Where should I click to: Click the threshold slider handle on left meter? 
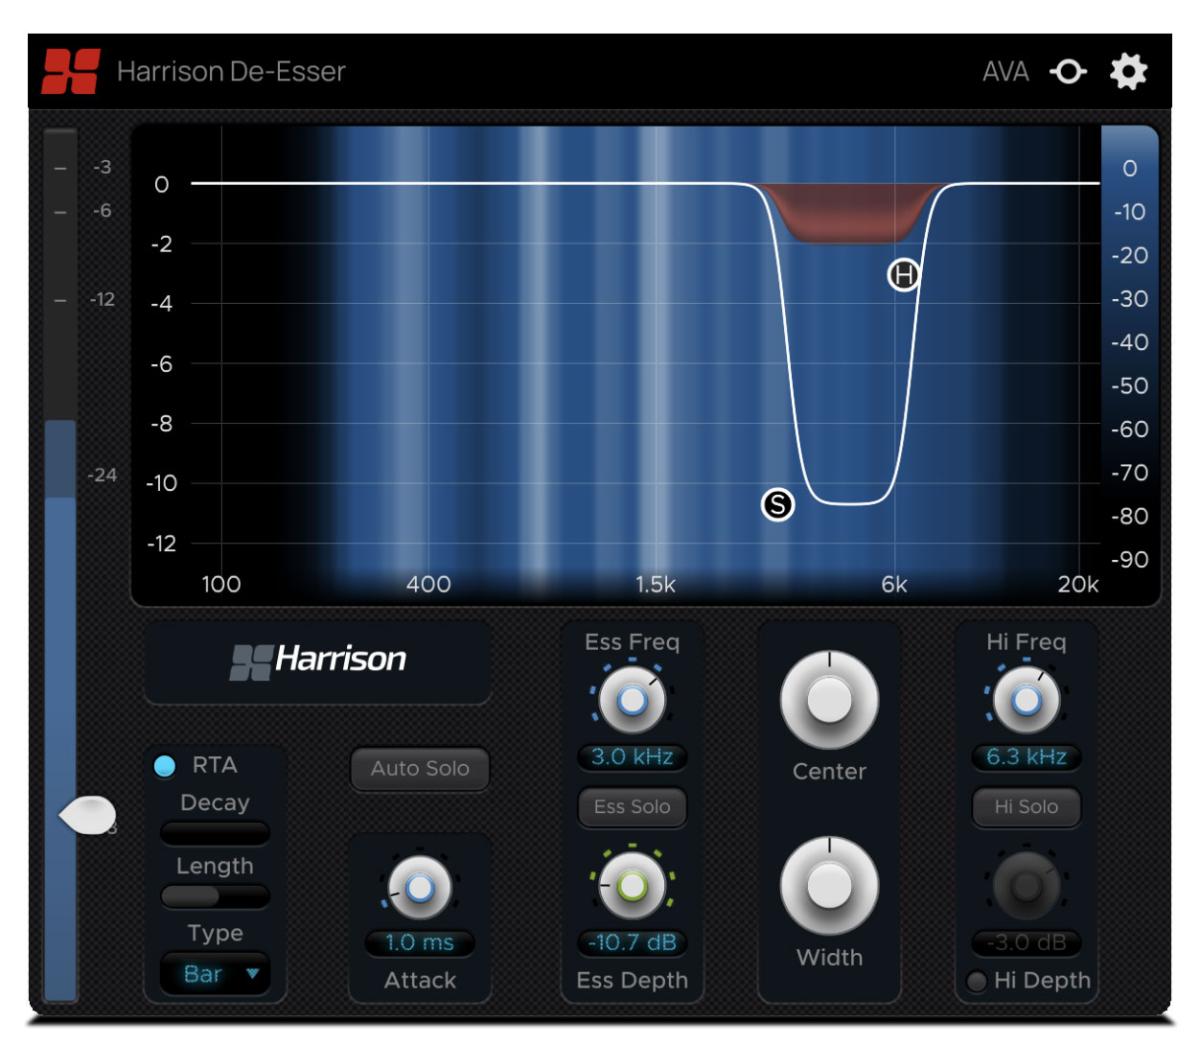87,815
